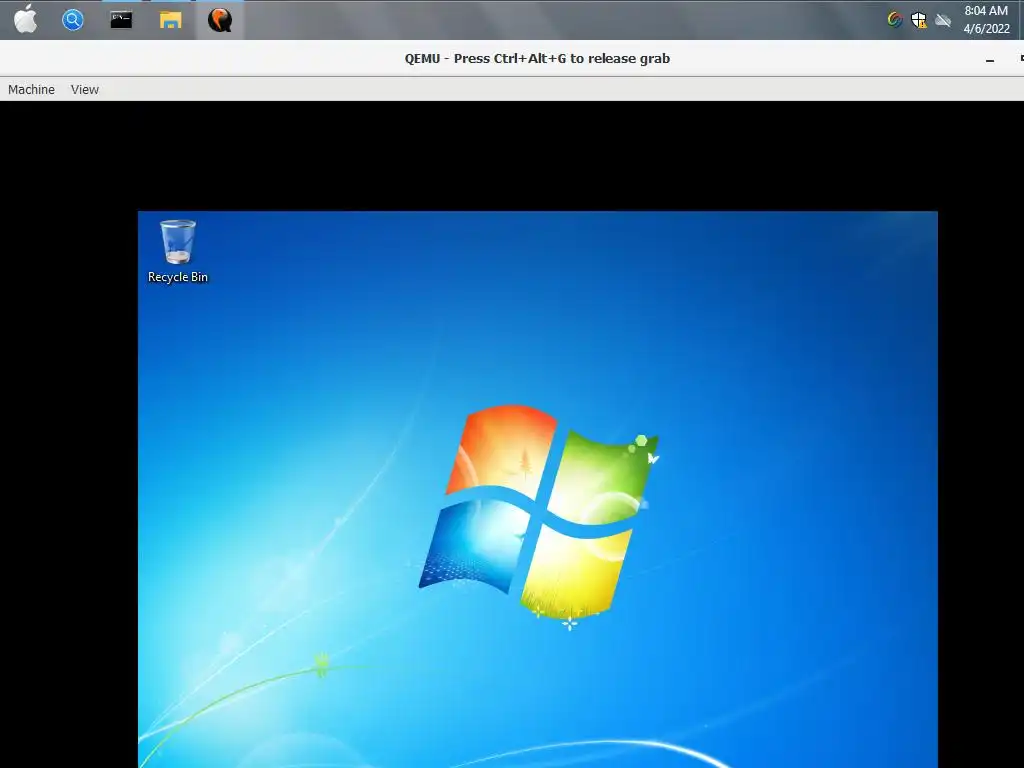Open the File Explorer folder icon
Viewport: 1024px width, 768px height.
click(x=170, y=20)
